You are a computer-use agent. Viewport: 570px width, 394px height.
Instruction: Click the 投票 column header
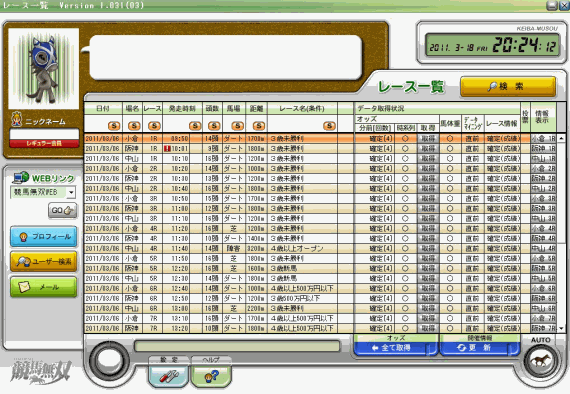coord(525,117)
